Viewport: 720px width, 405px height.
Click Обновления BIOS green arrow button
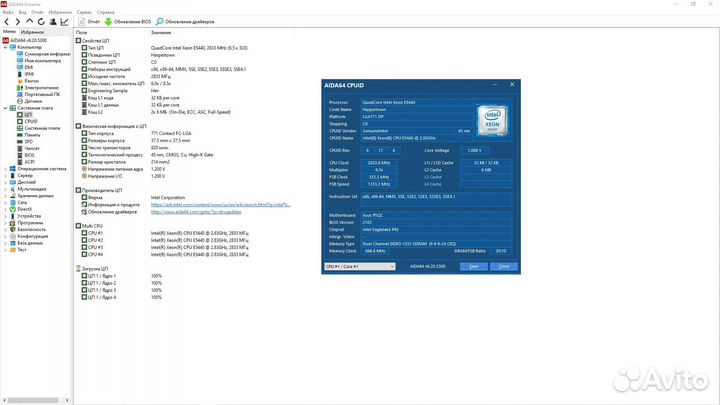coord(128,22)
